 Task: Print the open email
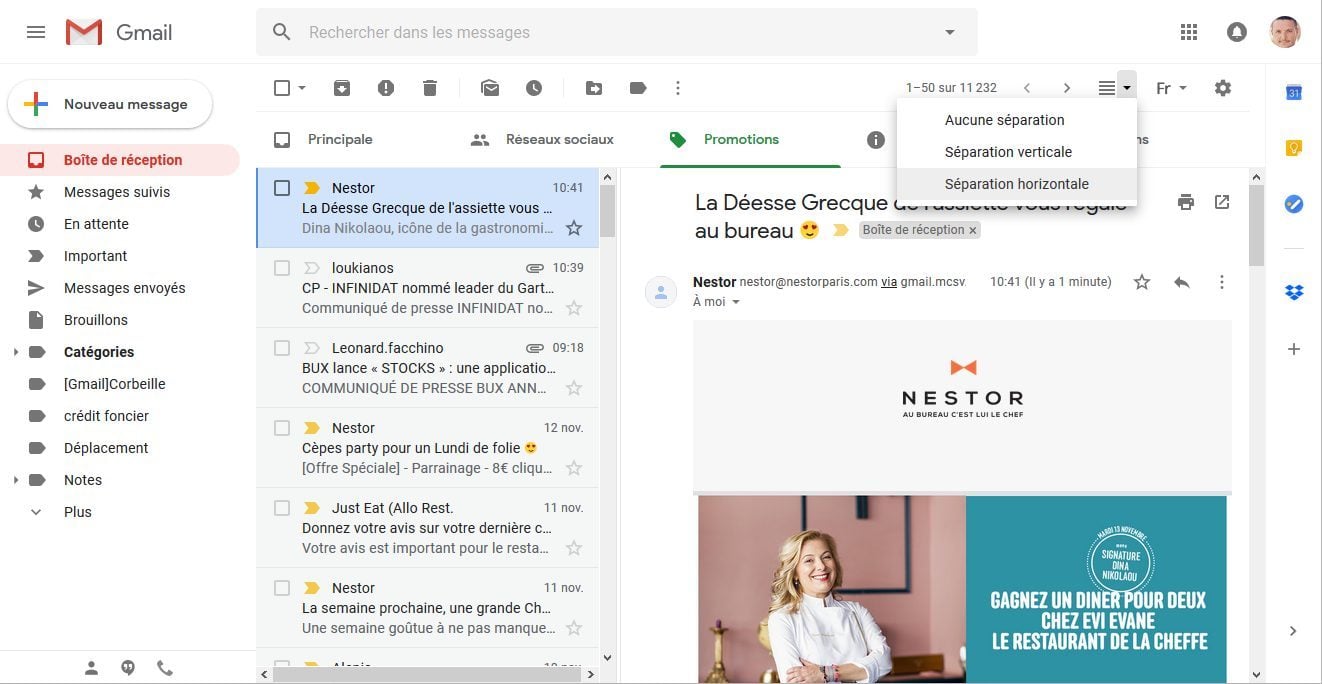pos(1186,202)
